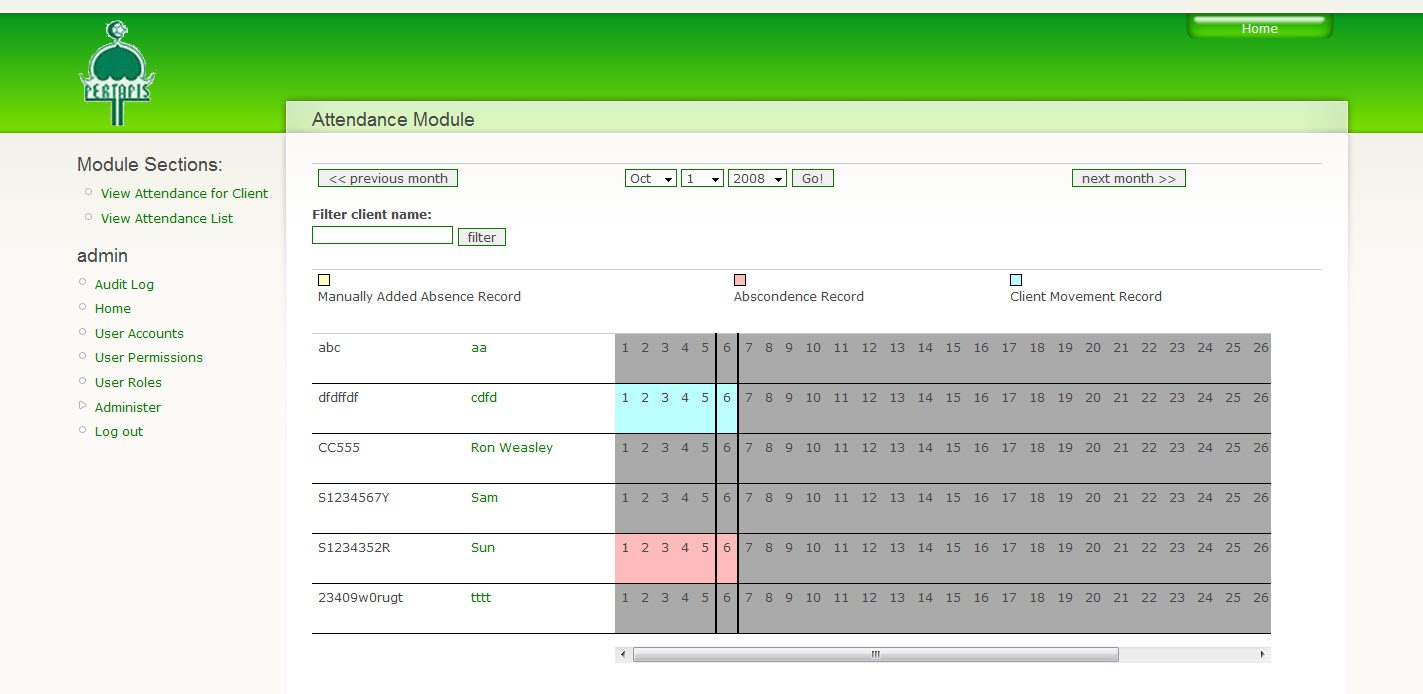The width and height of the screenshot is (1423, 694).
Task: Click the yellow Manually Added Absence swatch
Action: (x=324, y=280)
